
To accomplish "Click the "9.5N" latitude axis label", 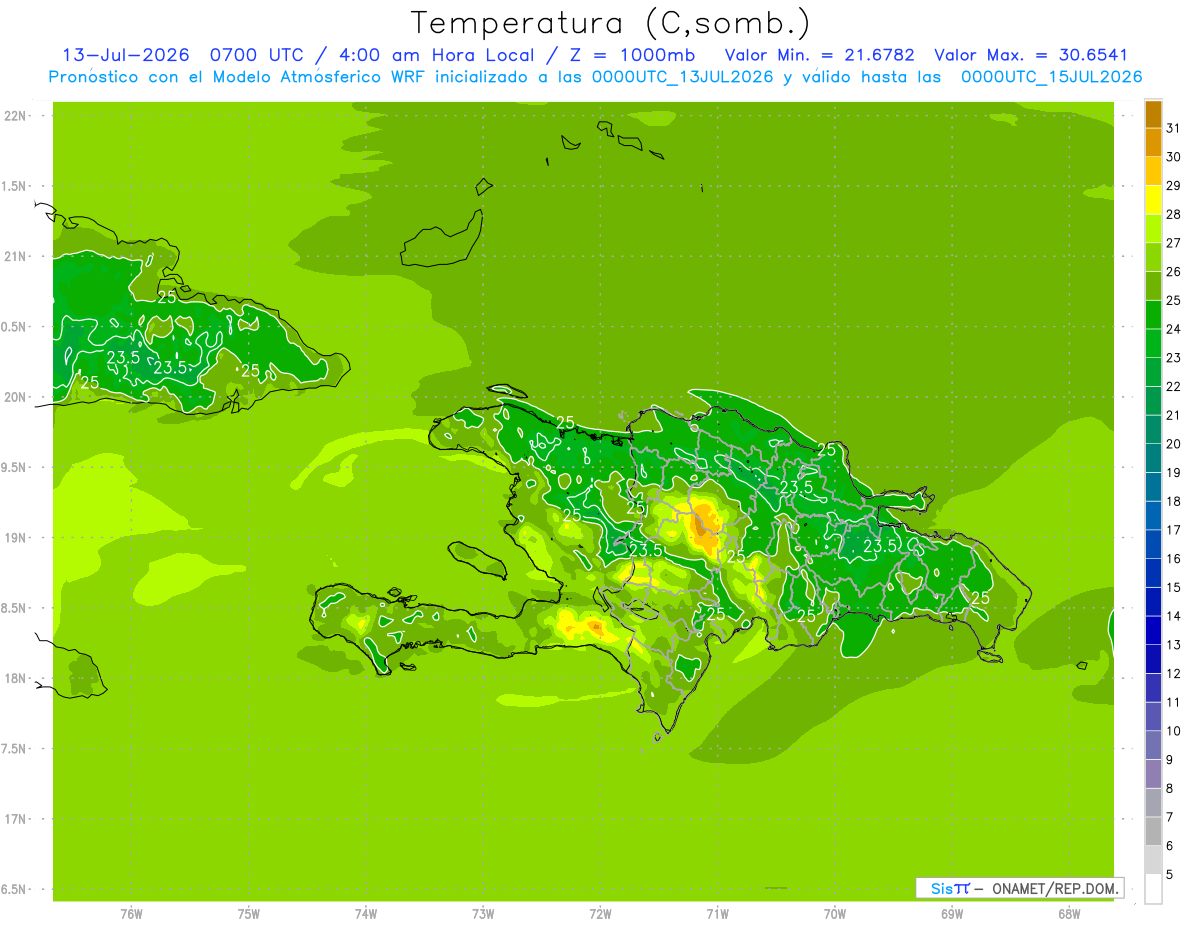I will 15,468.
